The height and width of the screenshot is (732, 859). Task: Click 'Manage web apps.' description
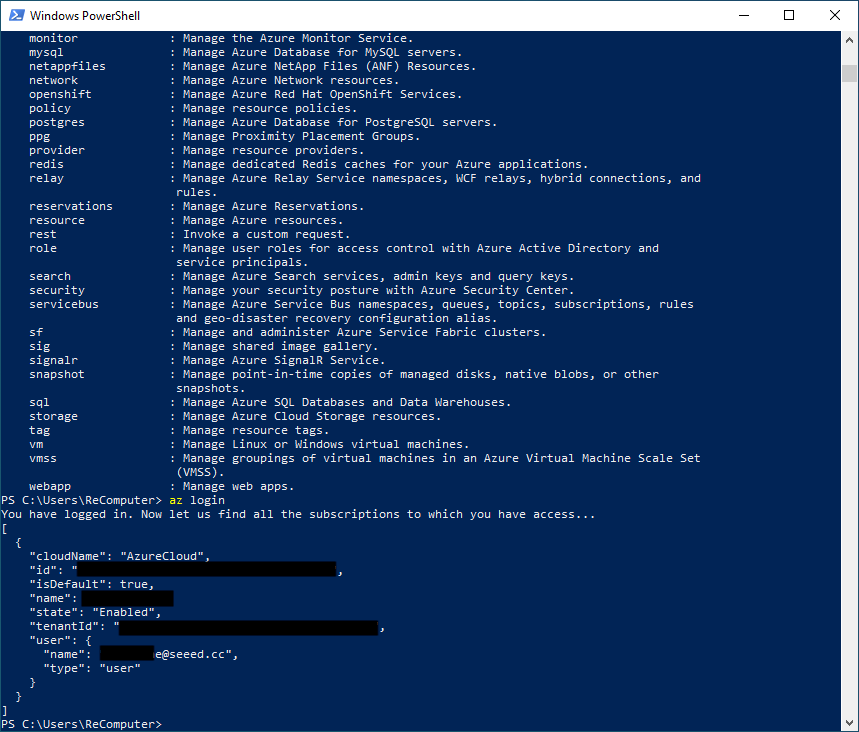(x=238, y=486)
